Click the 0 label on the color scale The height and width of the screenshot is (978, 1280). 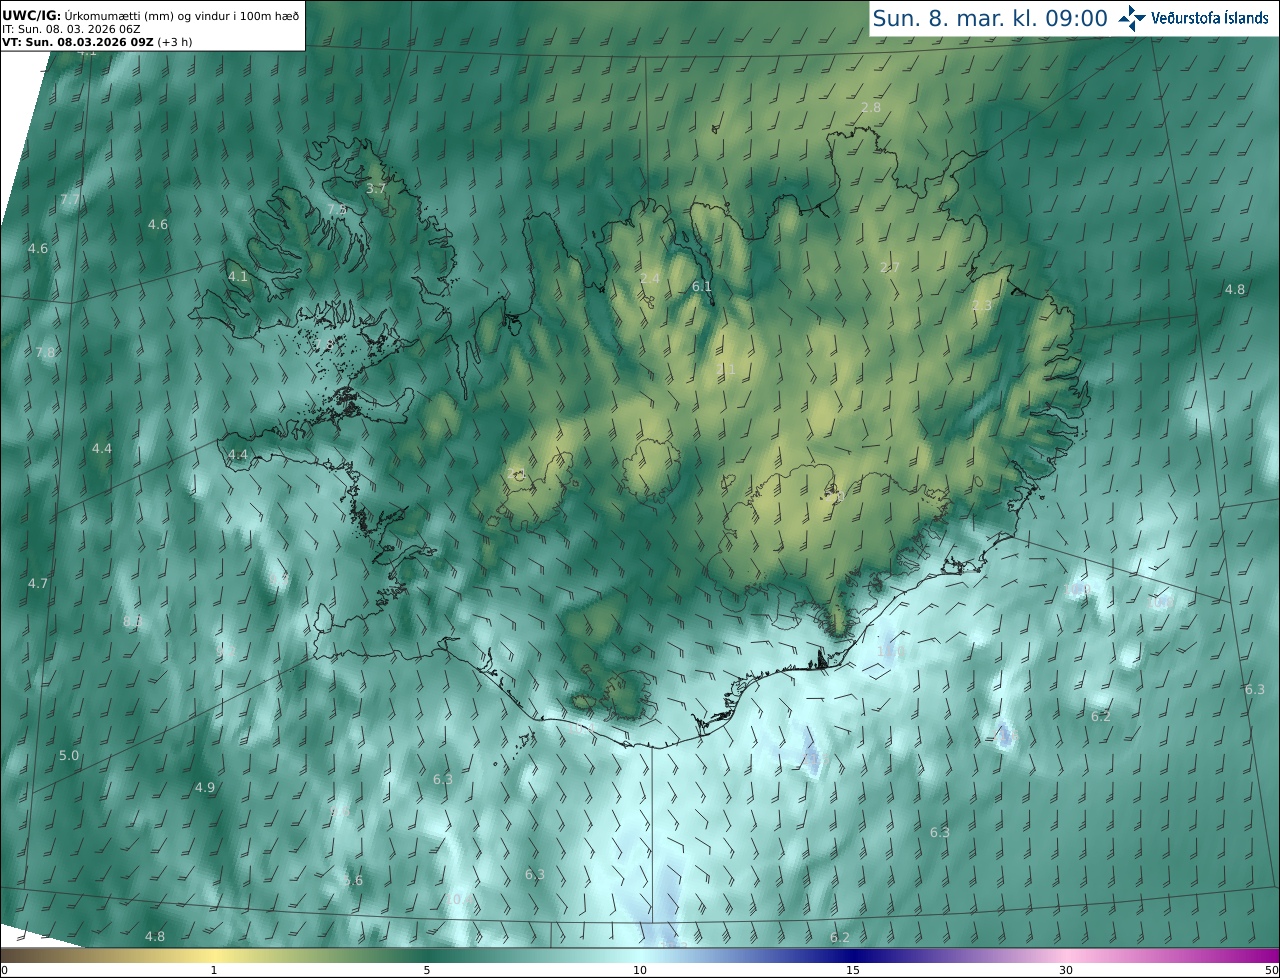tap(4, 970)
